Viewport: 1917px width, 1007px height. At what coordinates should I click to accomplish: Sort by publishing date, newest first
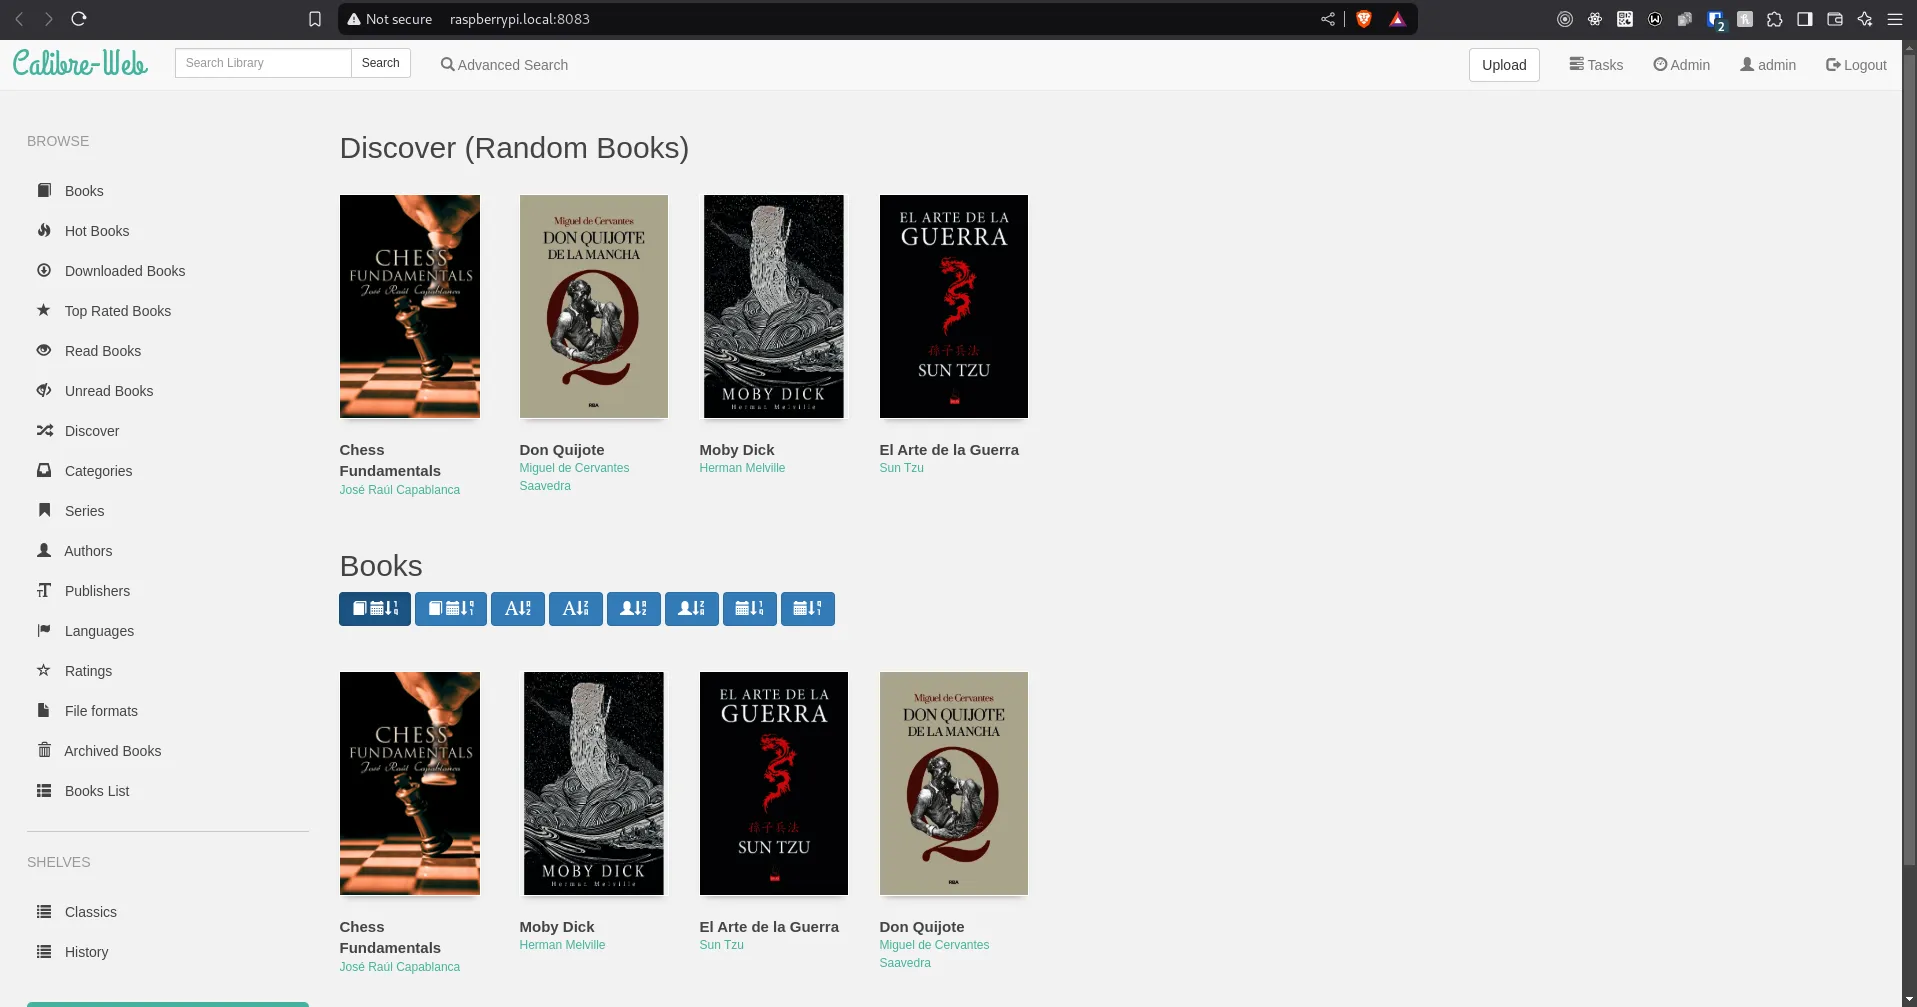coord(750,609)
